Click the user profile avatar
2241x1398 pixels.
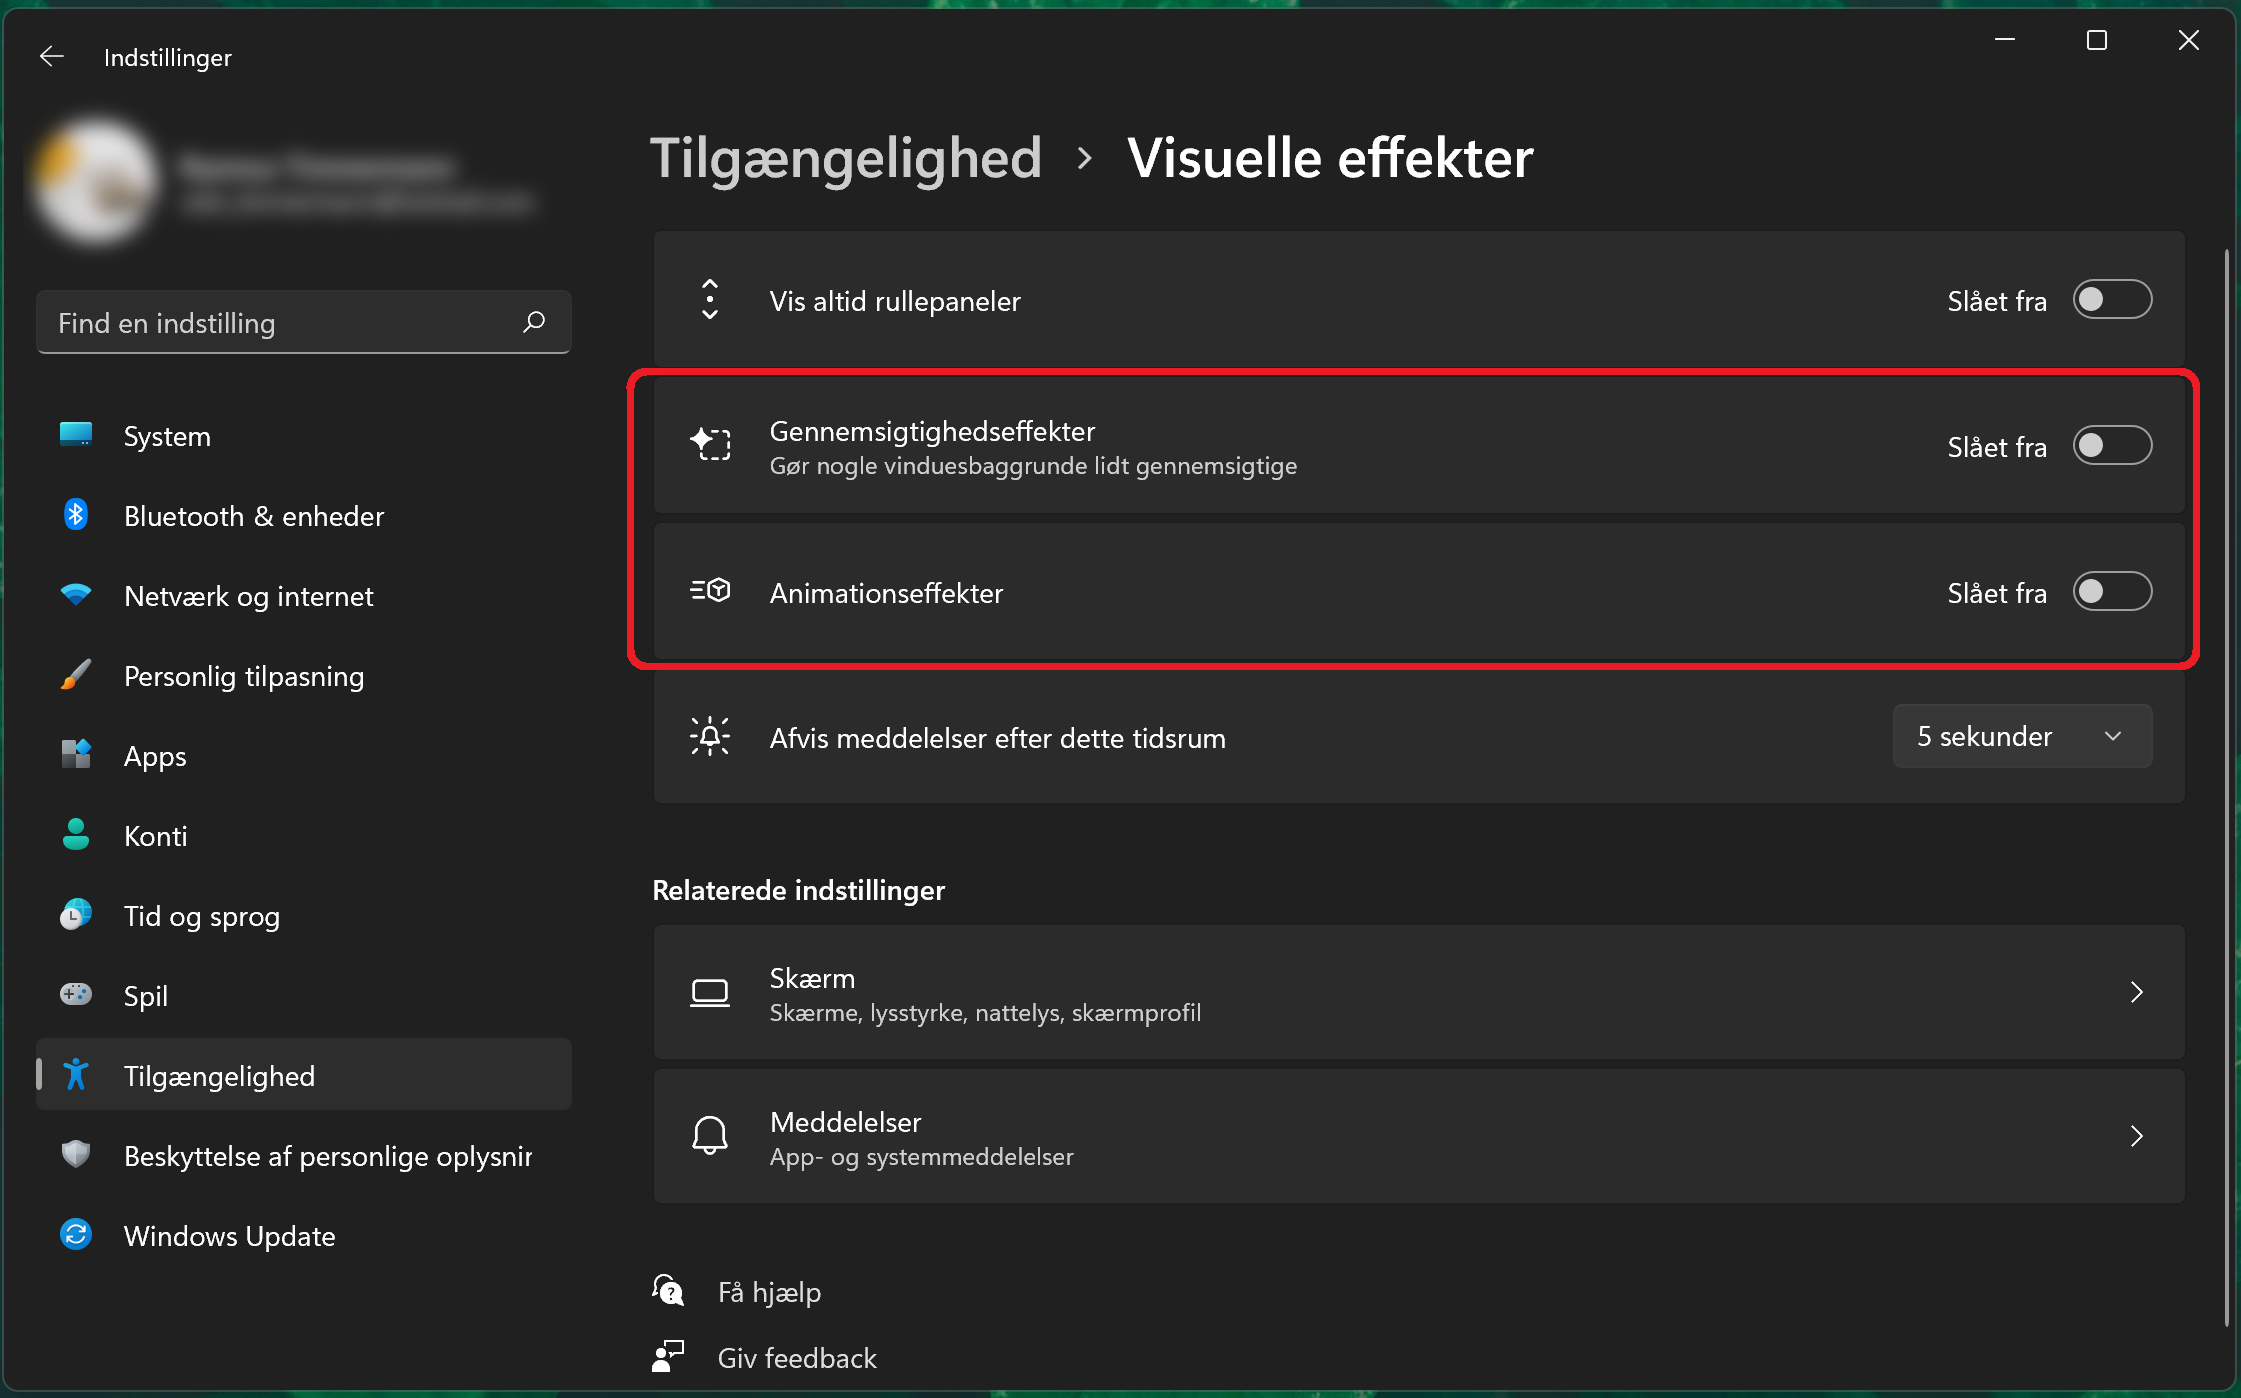(x=95, y=181)
